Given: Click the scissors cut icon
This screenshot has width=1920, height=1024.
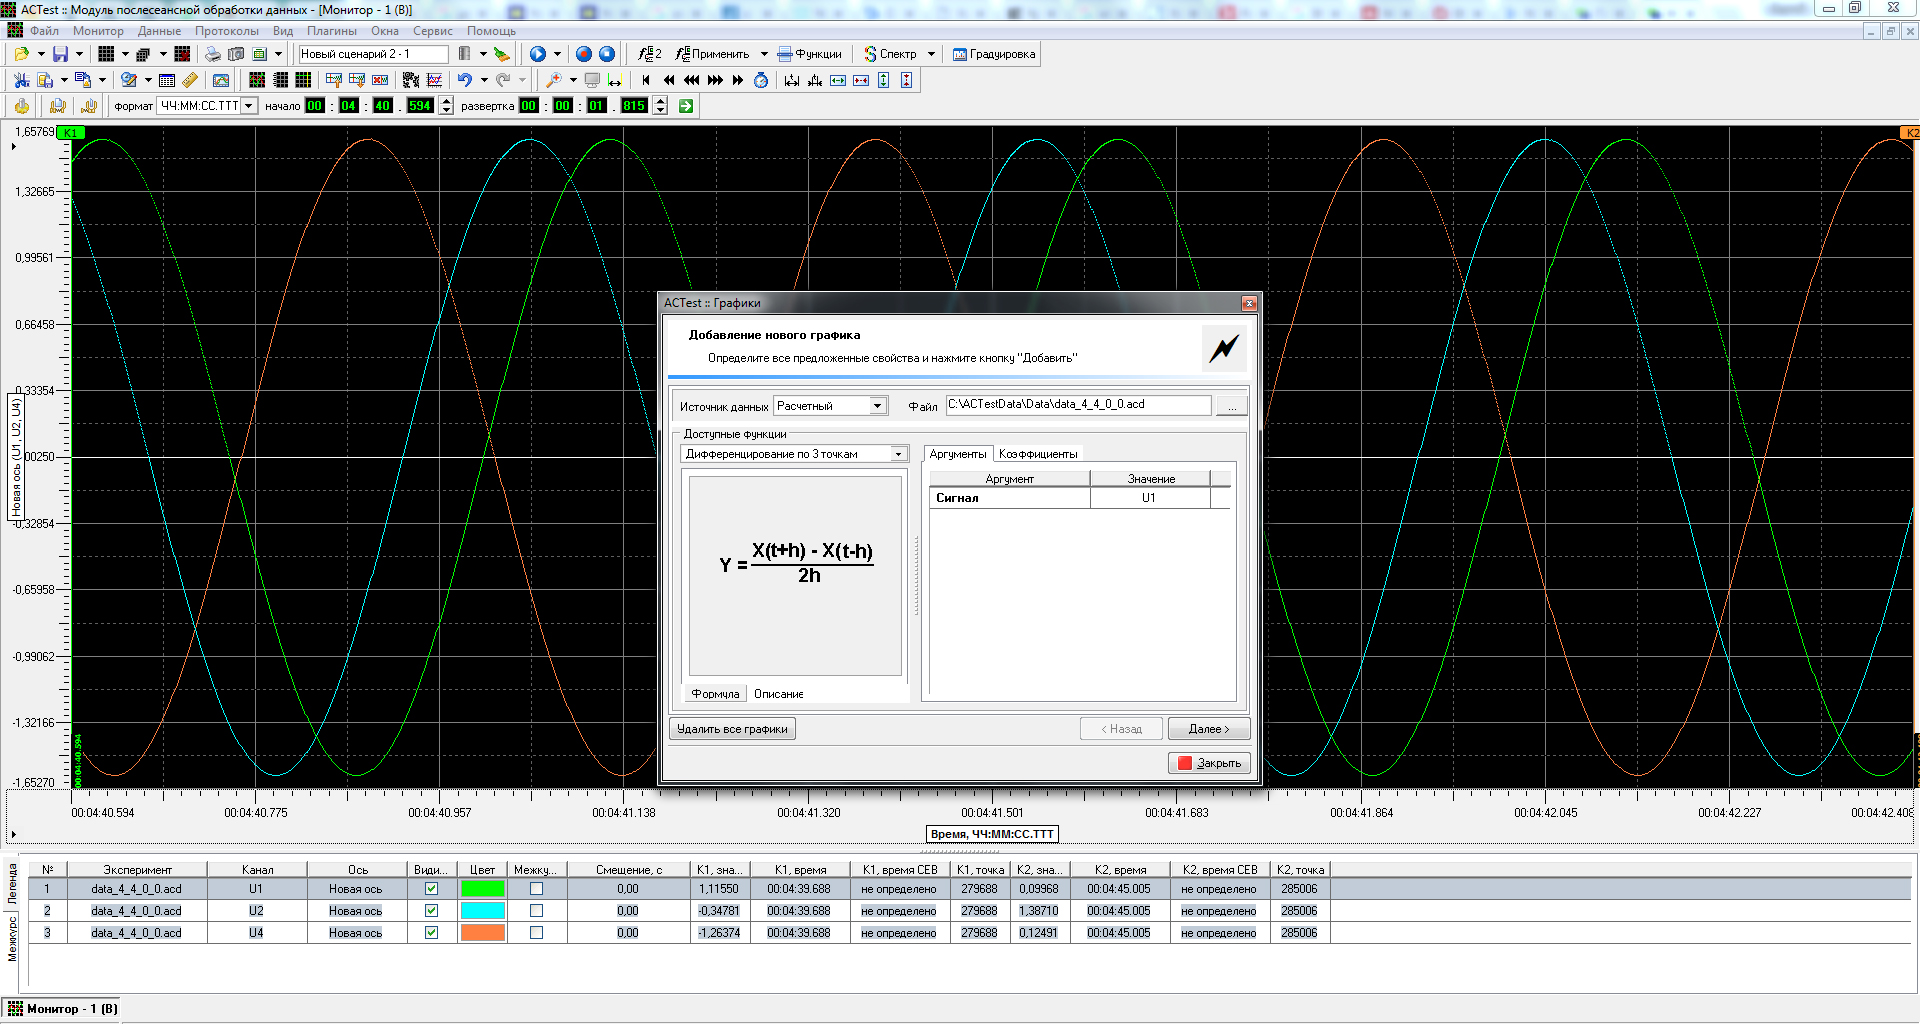Looking at the screenshot, I should [21, 80].
